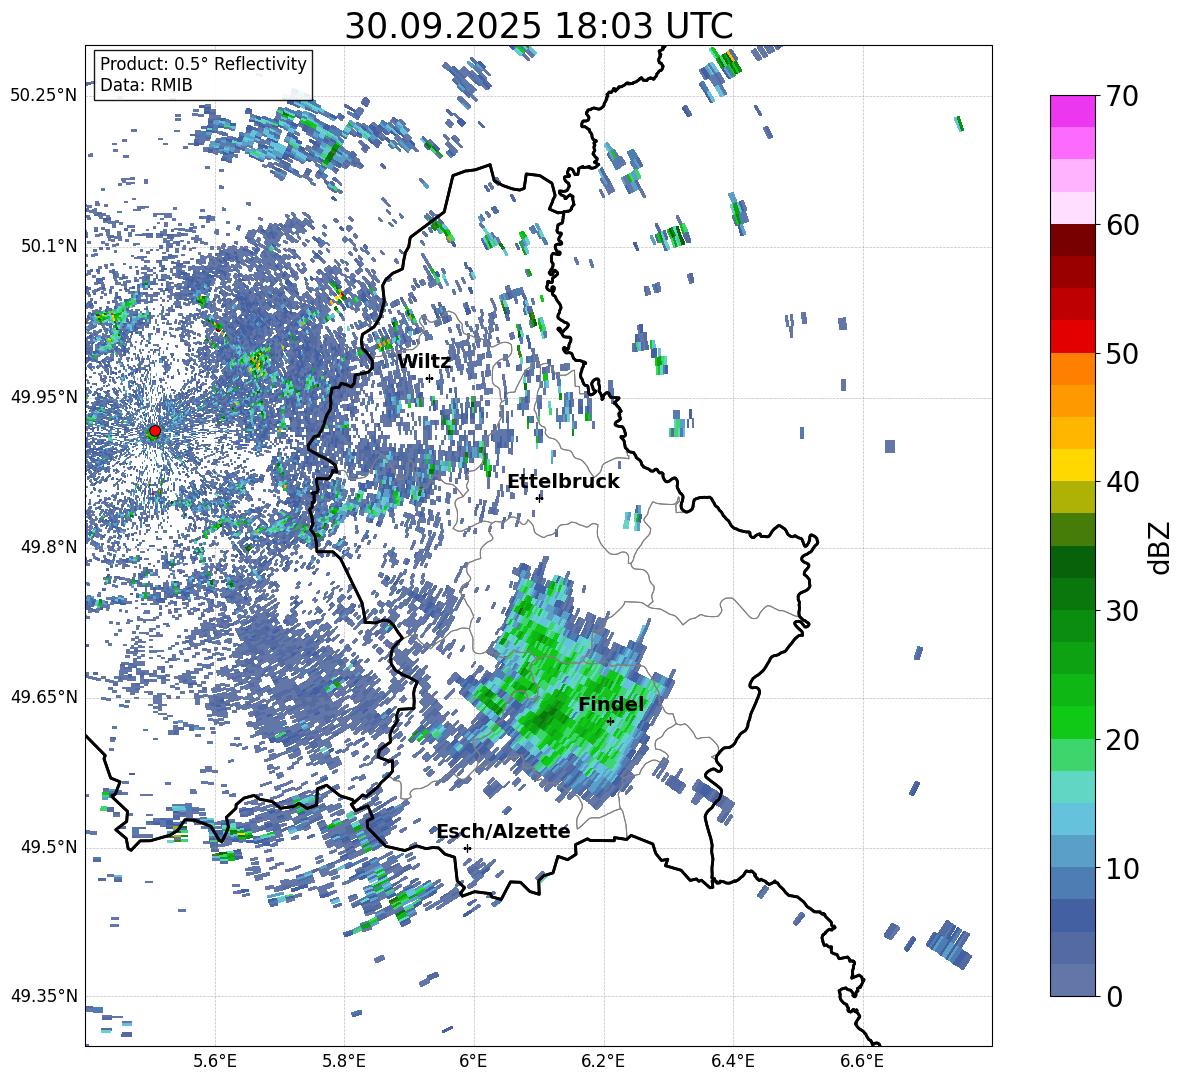This screenshot has height=1081, width=1184.
Task: Click the Ettelbruck location cross marker
Action: pyautogui.click(x=539, y=498)
